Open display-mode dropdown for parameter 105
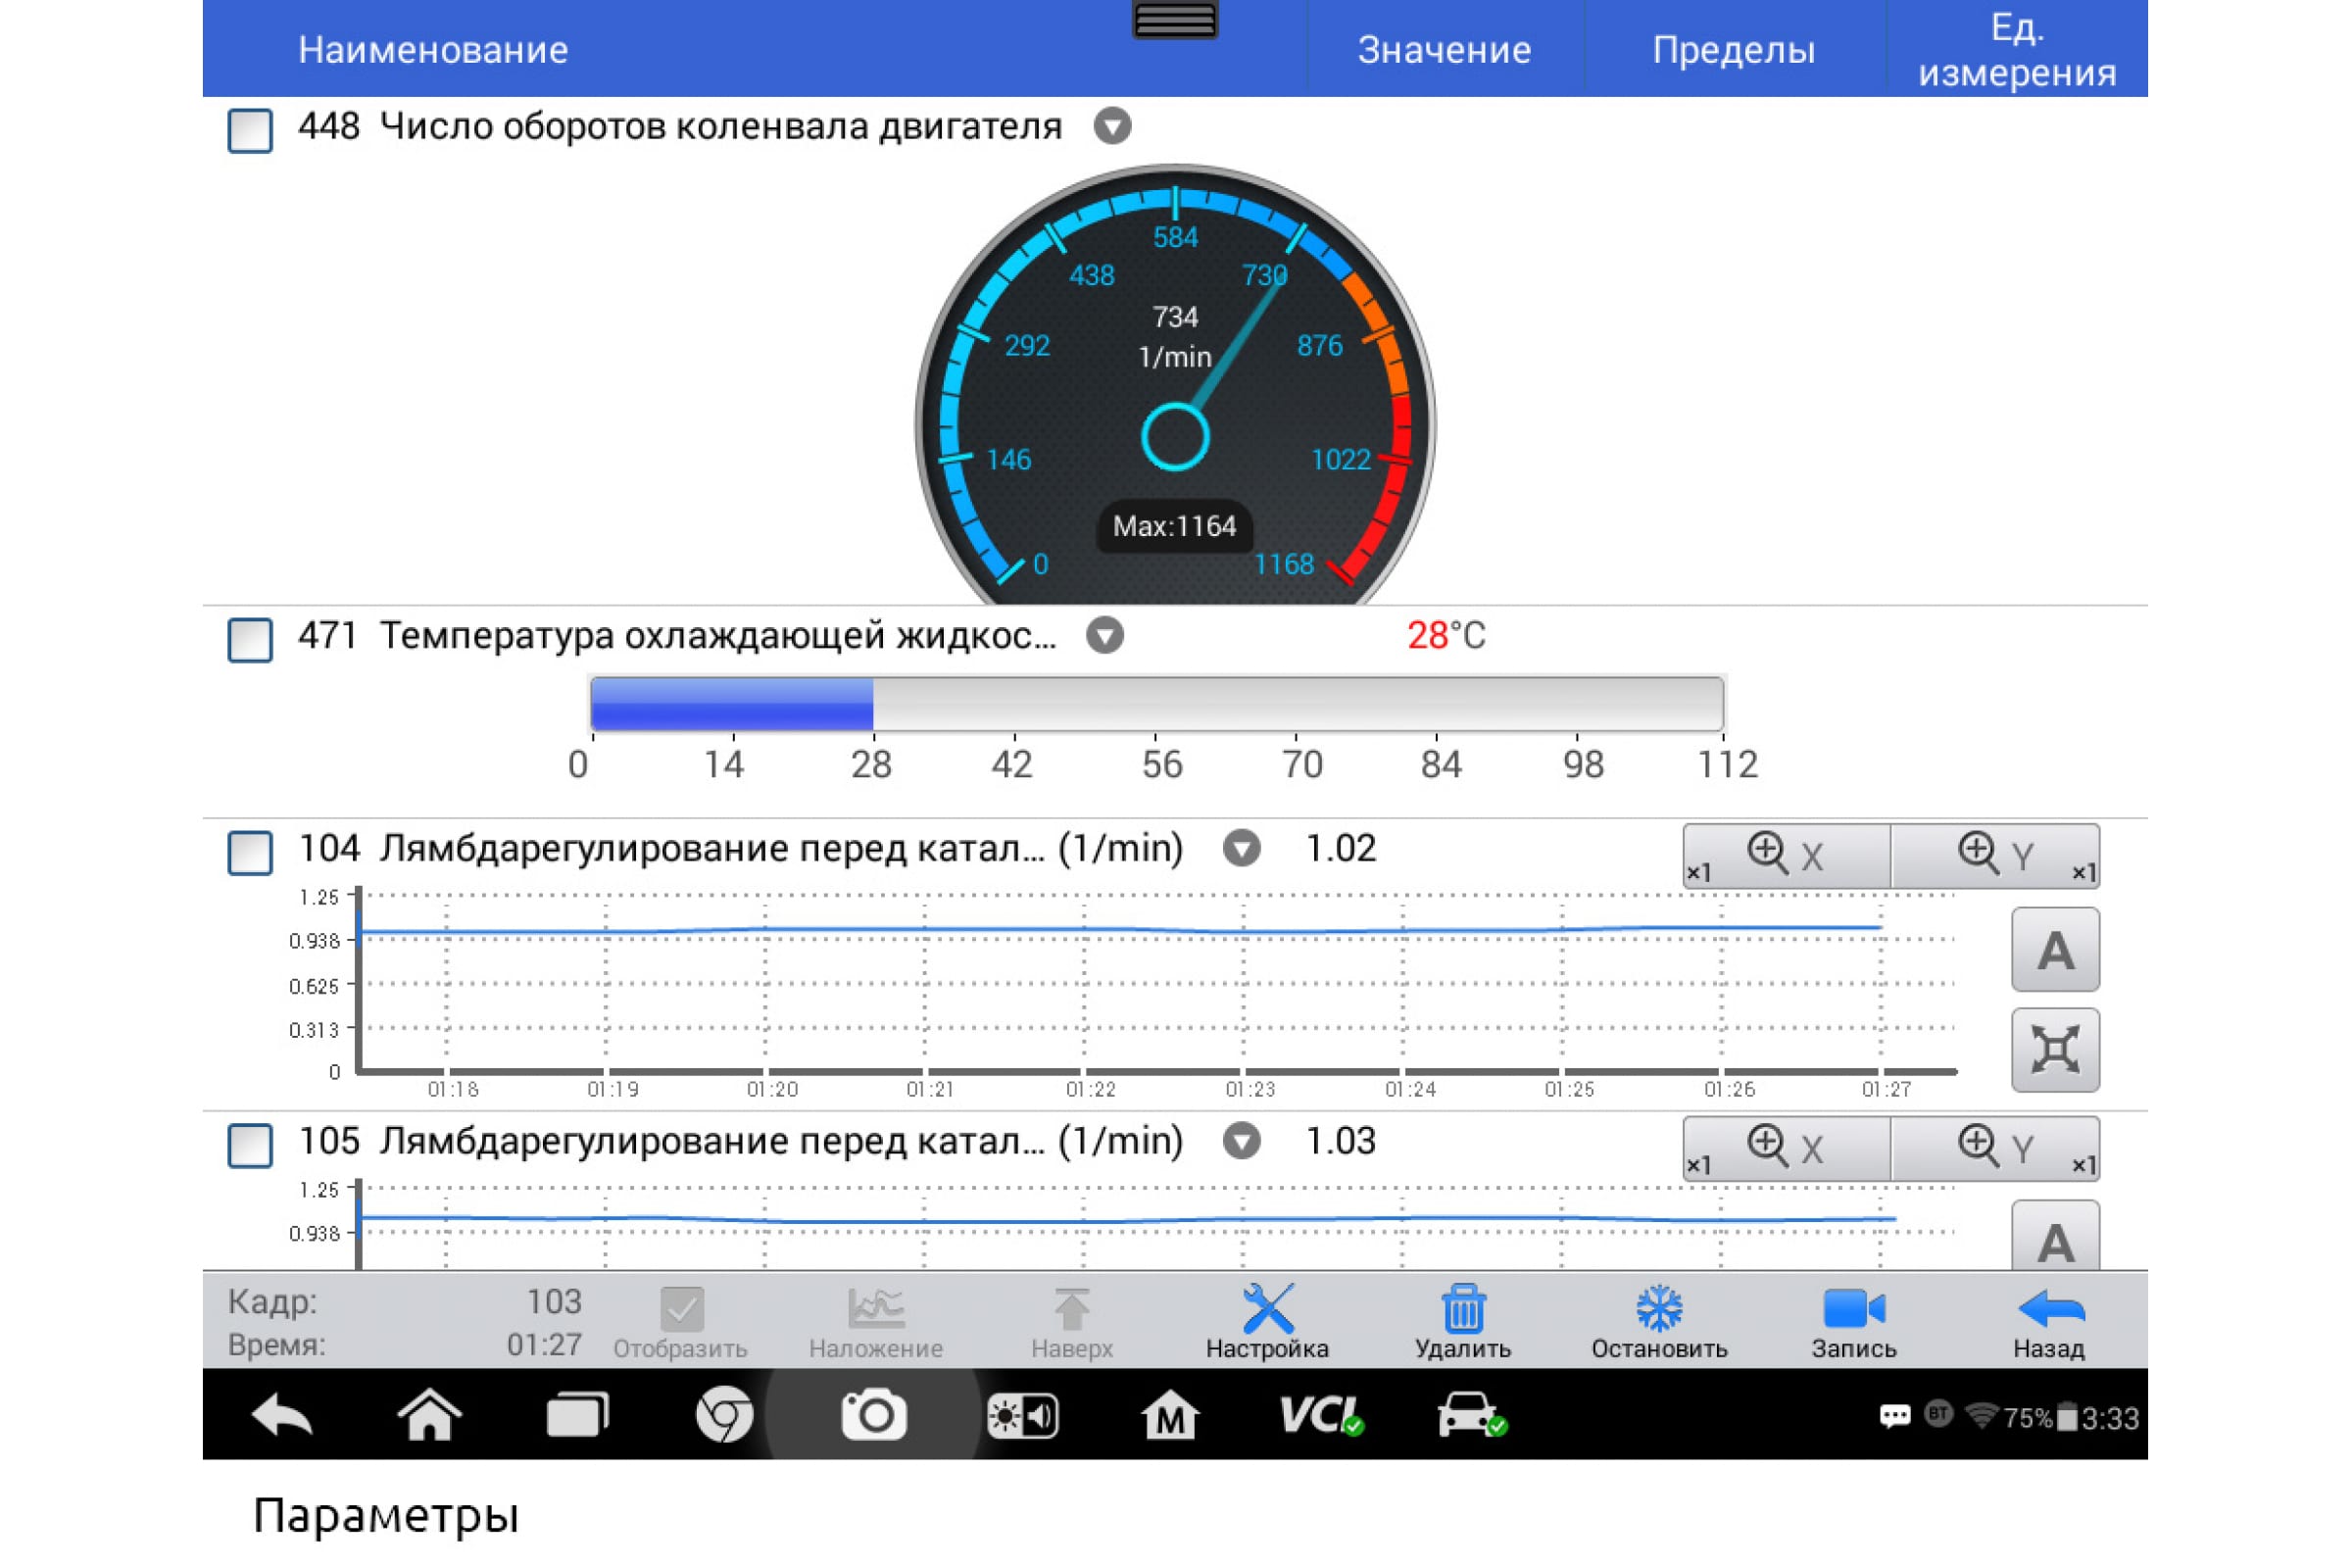The image size is (2352, 1568). 1242,1141
